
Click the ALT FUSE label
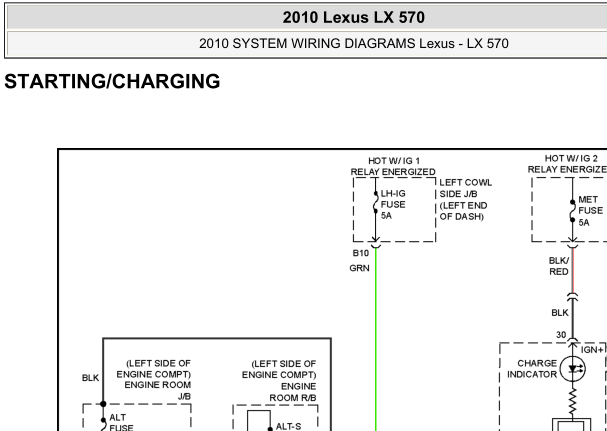tap(121, 423)
